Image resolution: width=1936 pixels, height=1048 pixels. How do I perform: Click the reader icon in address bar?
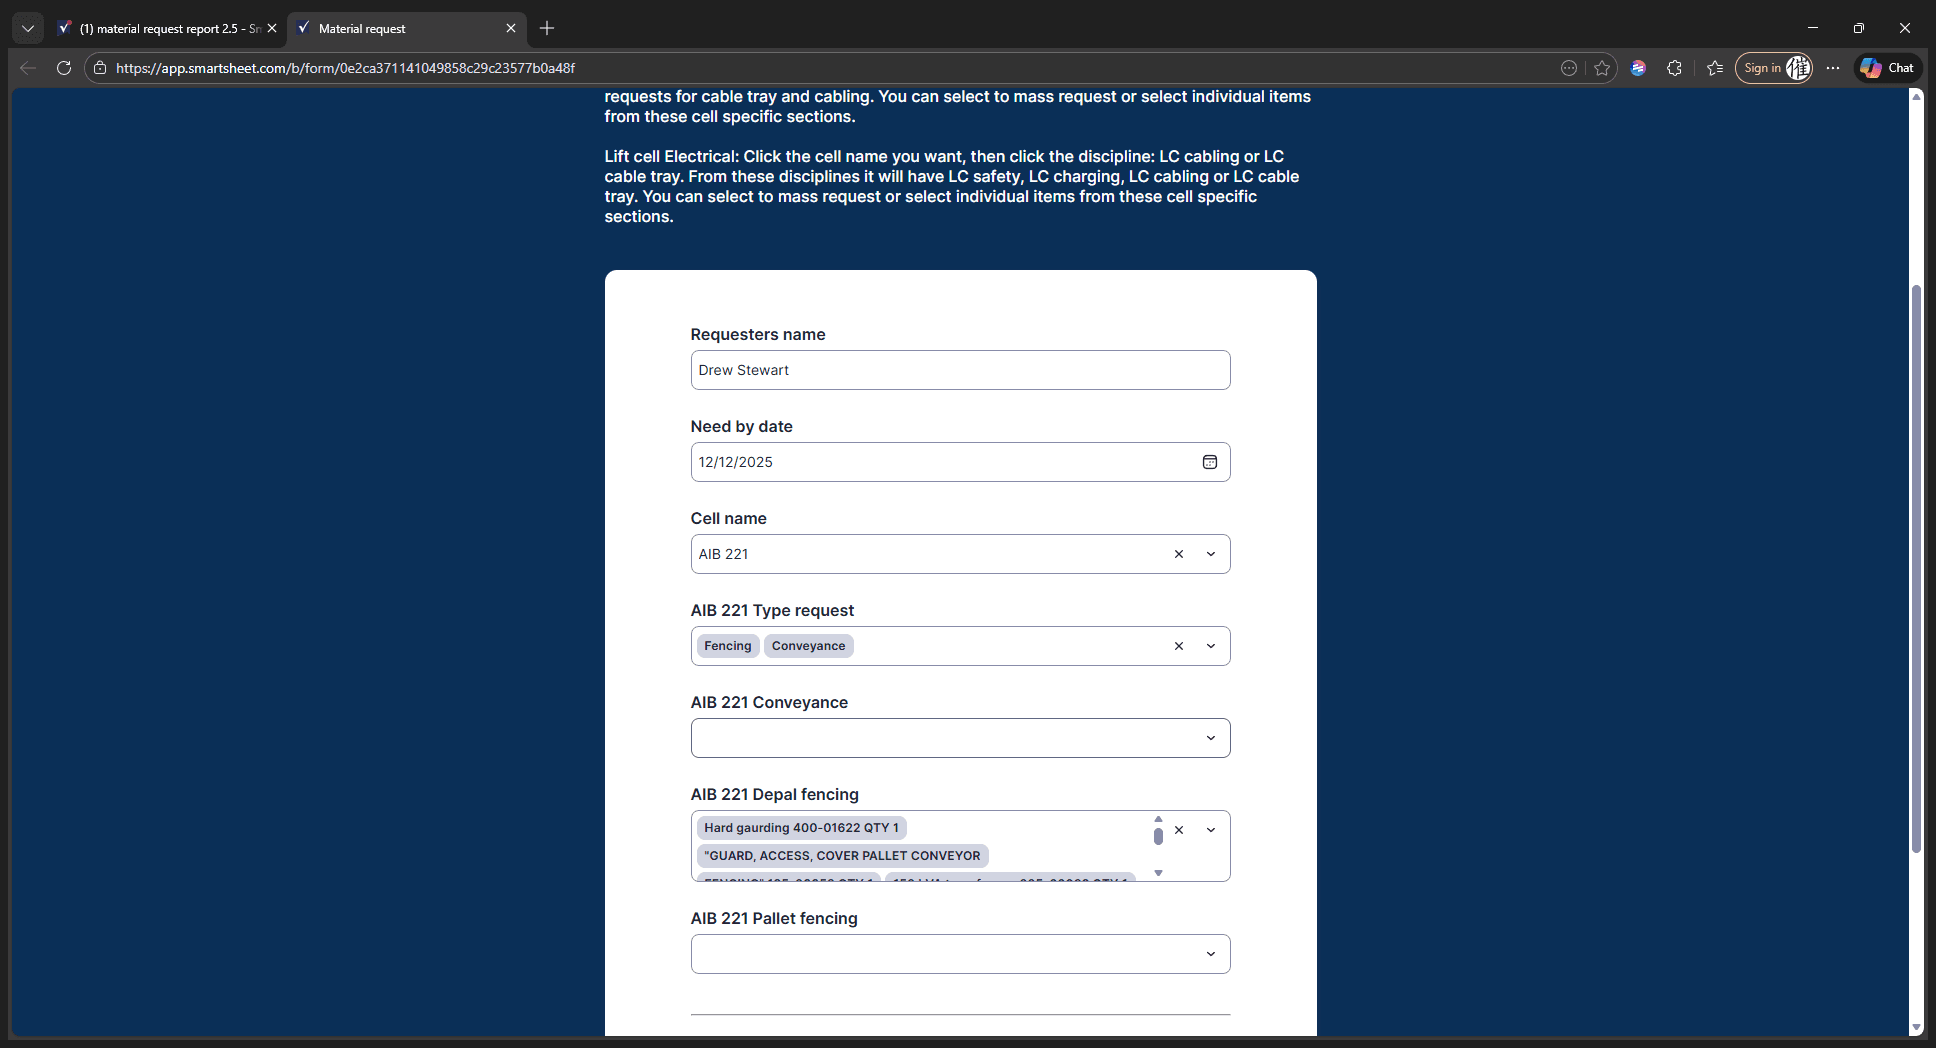1569,68
